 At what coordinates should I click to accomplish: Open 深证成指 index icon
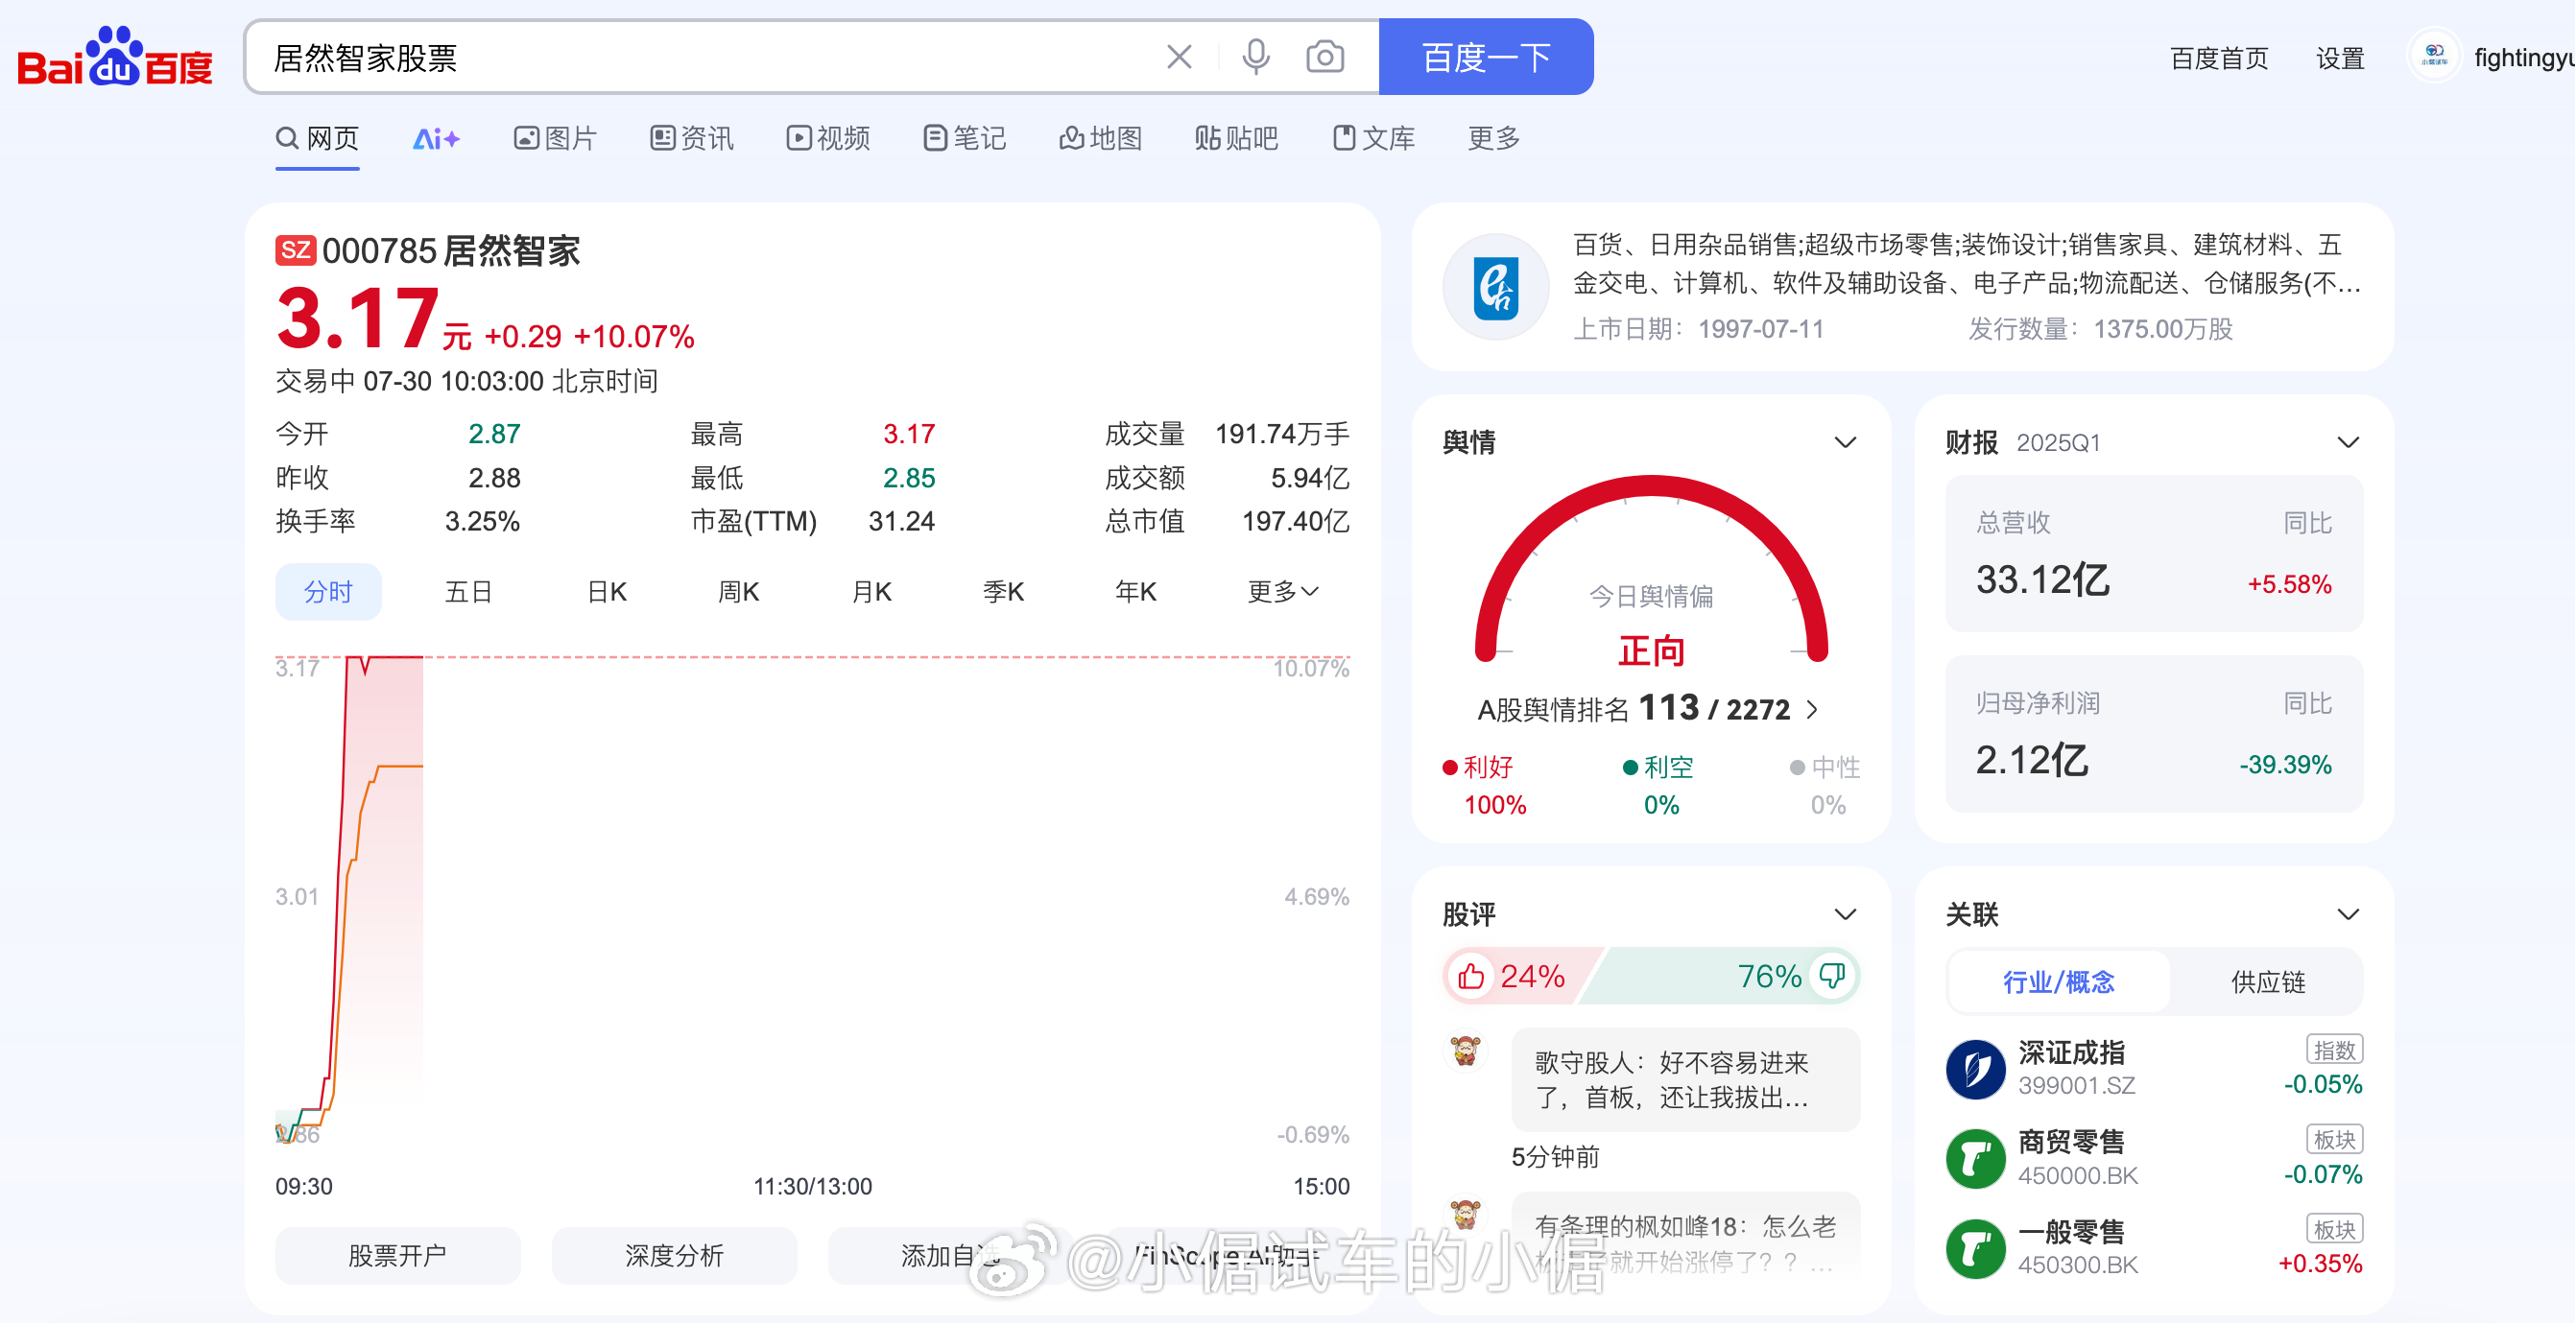[1976, 1069]
